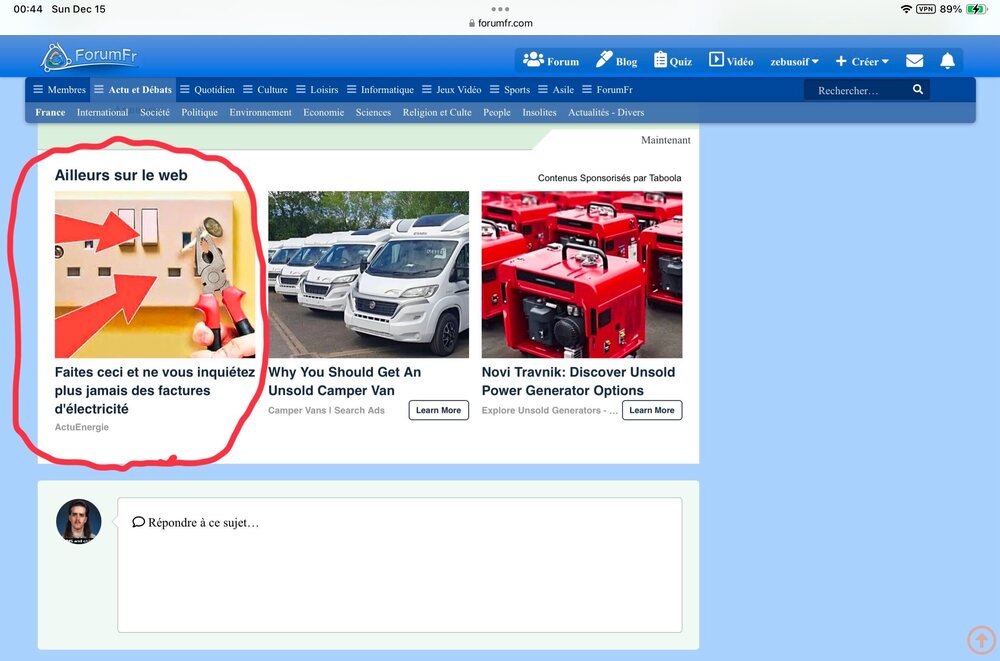Screen dimensions: 1000x661
Task: Open the Quiz section
Action: (x=672, y=61)
